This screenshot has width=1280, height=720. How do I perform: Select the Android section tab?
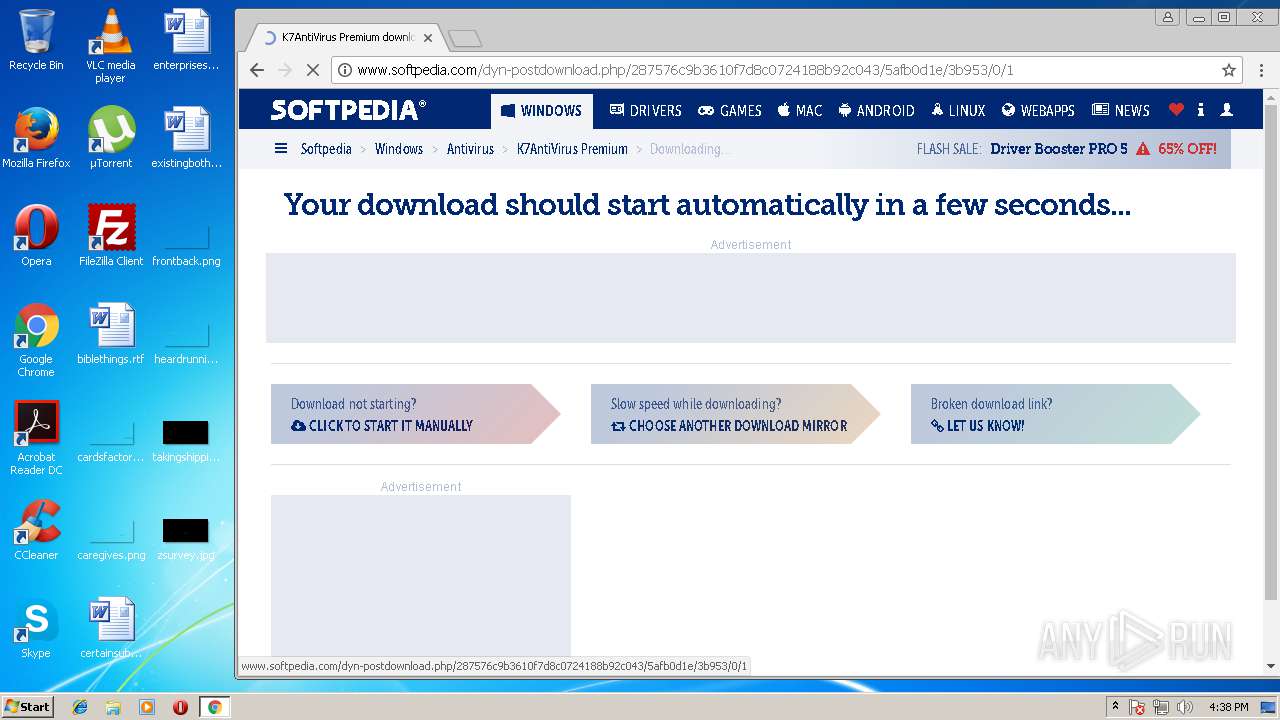[x=876, y=110]
